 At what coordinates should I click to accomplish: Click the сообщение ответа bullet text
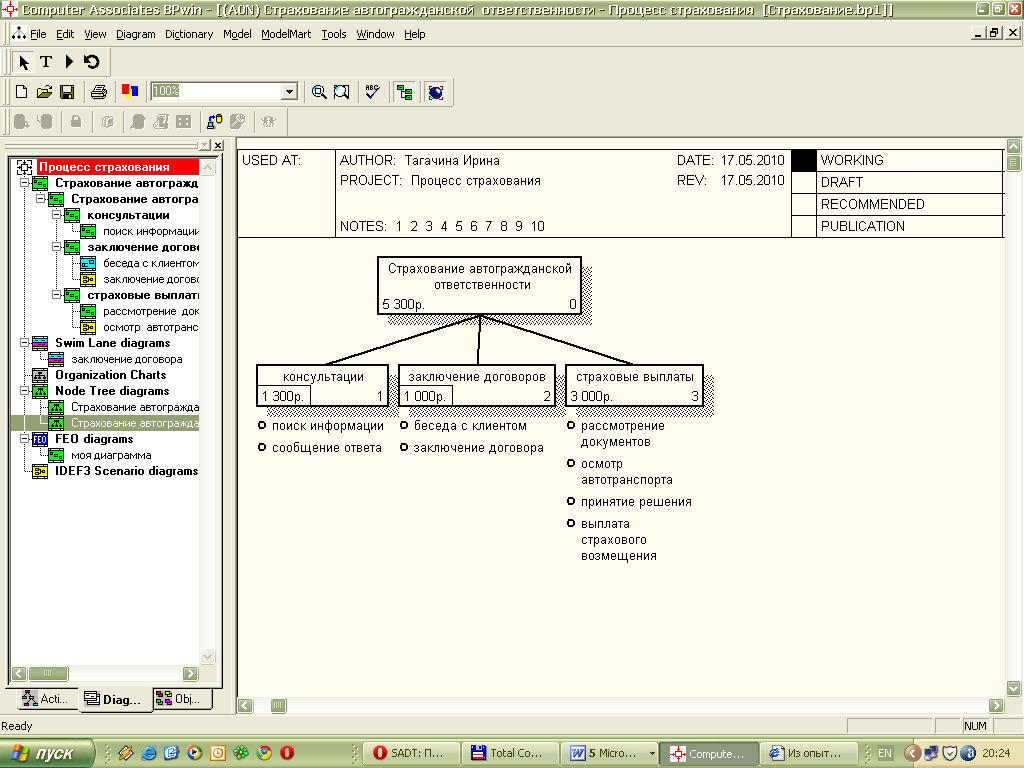[327, 447]
